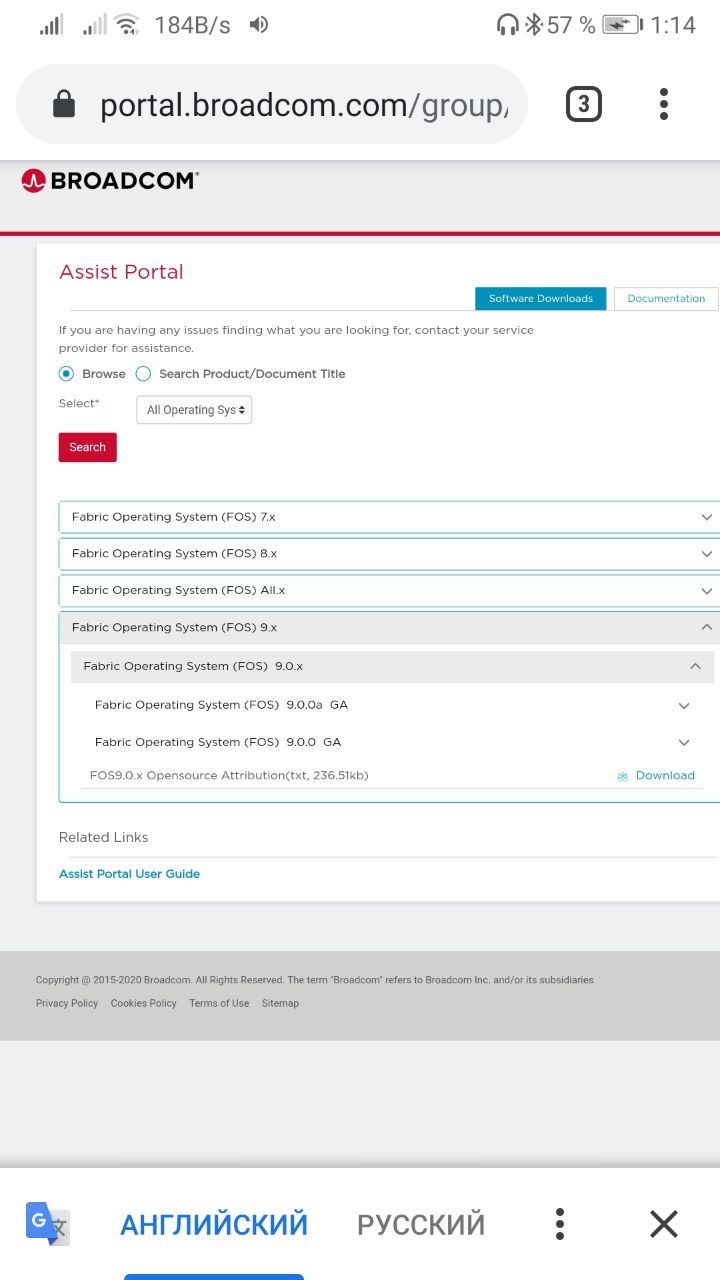The width and height of the screenshot is (720, 1280).
Task: Expand Fabric Operating System (FOS) 8.x
Action: pyautogui.click(x=389, y=554)
